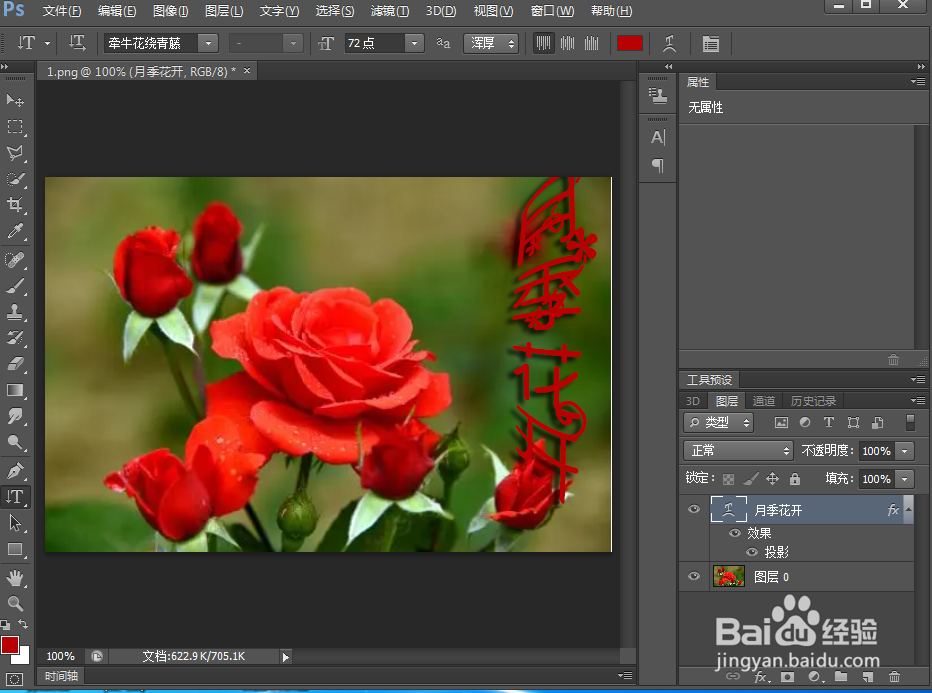Open the 图层 menu
The width and height of the screenshot is (932, 693).
[x=223, y=11]
